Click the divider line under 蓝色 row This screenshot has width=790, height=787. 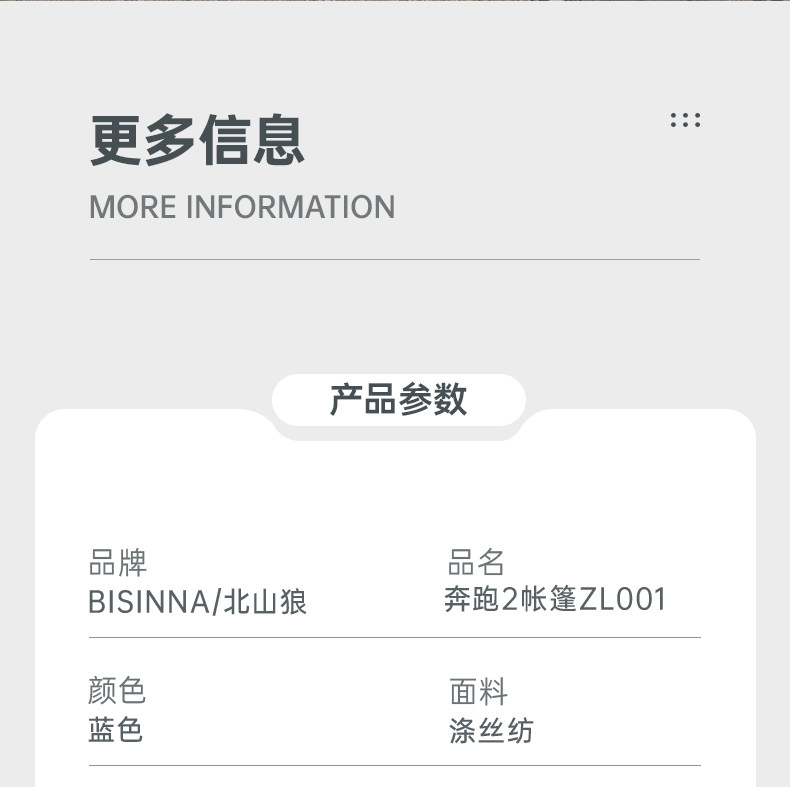pyautogui.click(x=394, y=766)
